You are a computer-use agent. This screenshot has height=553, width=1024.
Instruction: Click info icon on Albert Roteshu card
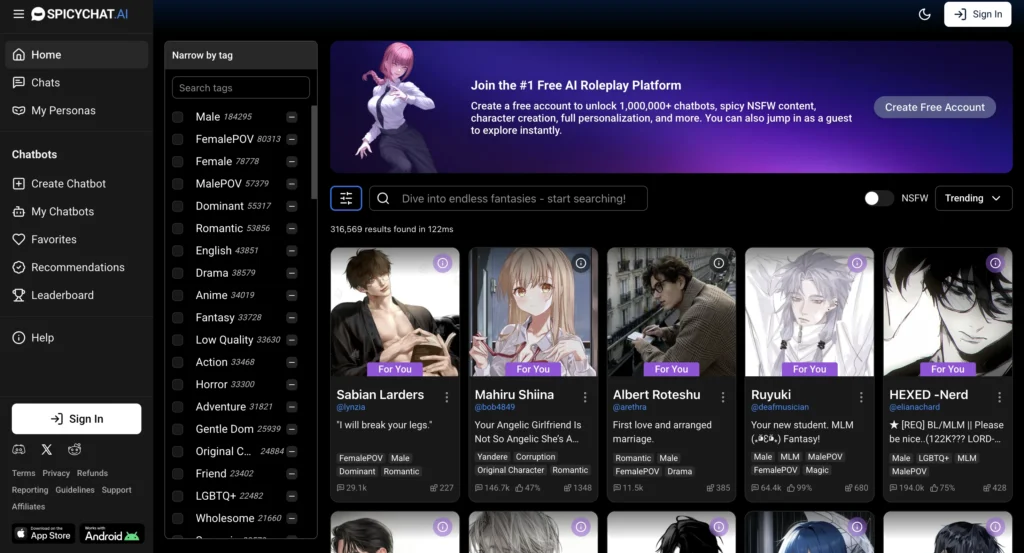pos(718,263)
